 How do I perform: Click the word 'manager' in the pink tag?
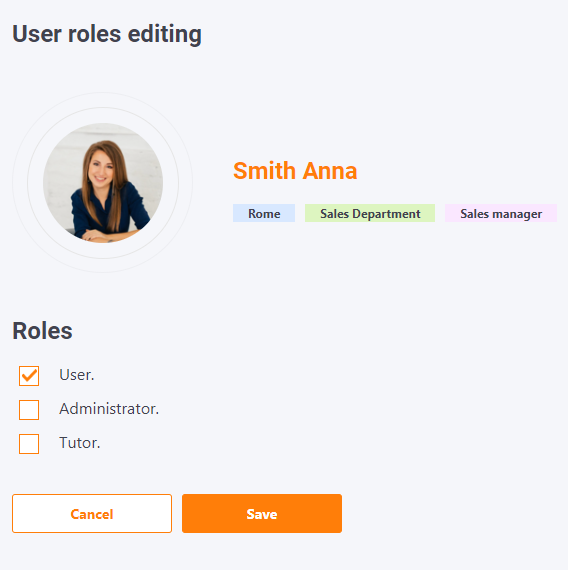tap(517, 214)
